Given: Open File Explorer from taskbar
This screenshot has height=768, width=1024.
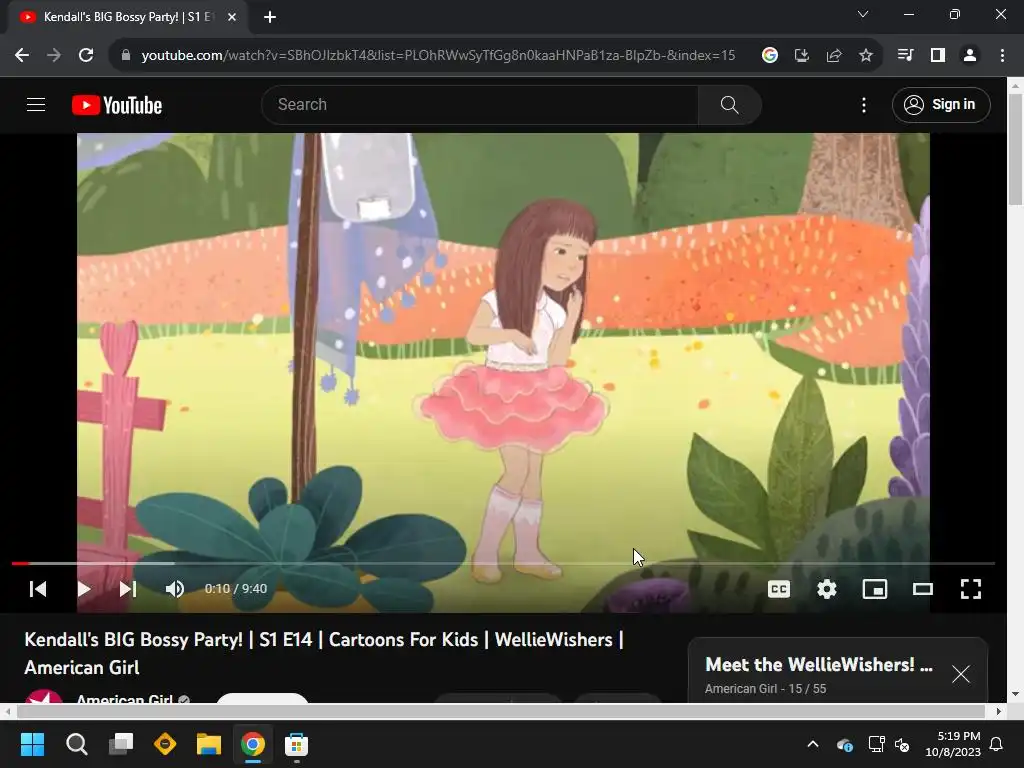Looking at the screenshot, I should pos(209,744).
